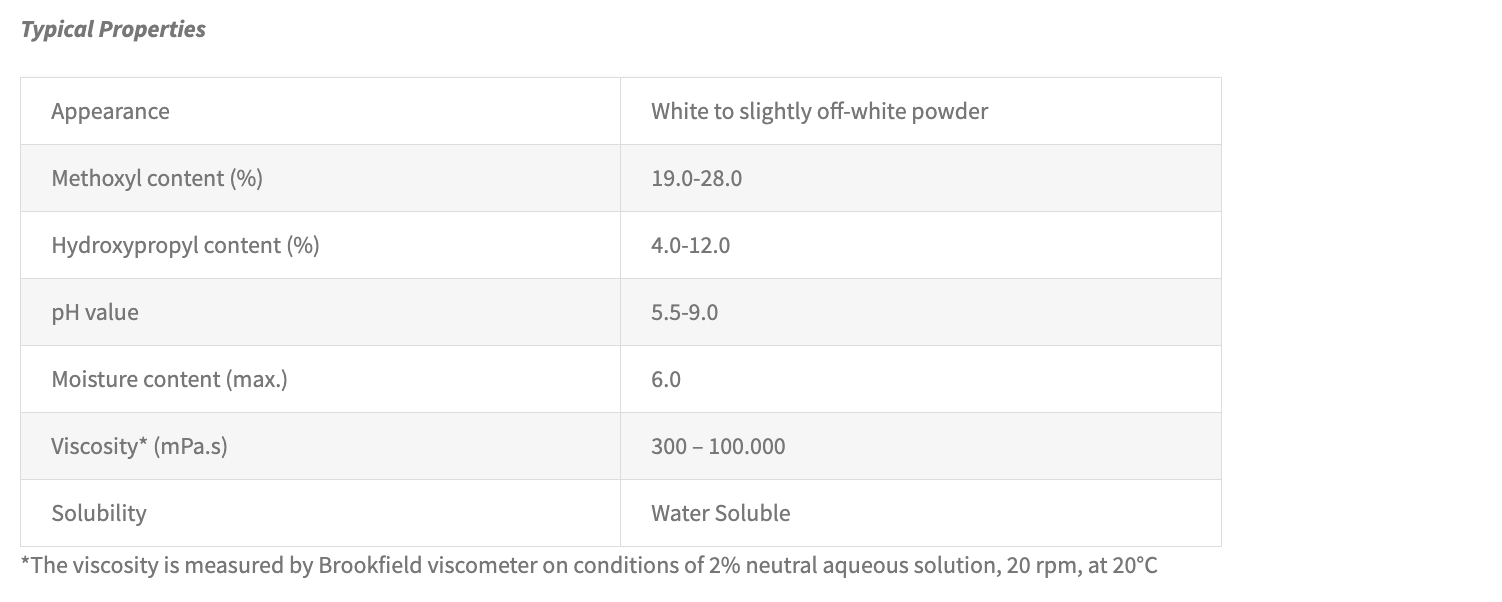Select the Methoxyl content (%) label
Viewport: 1502px width, 602px height.
[156, 178]
